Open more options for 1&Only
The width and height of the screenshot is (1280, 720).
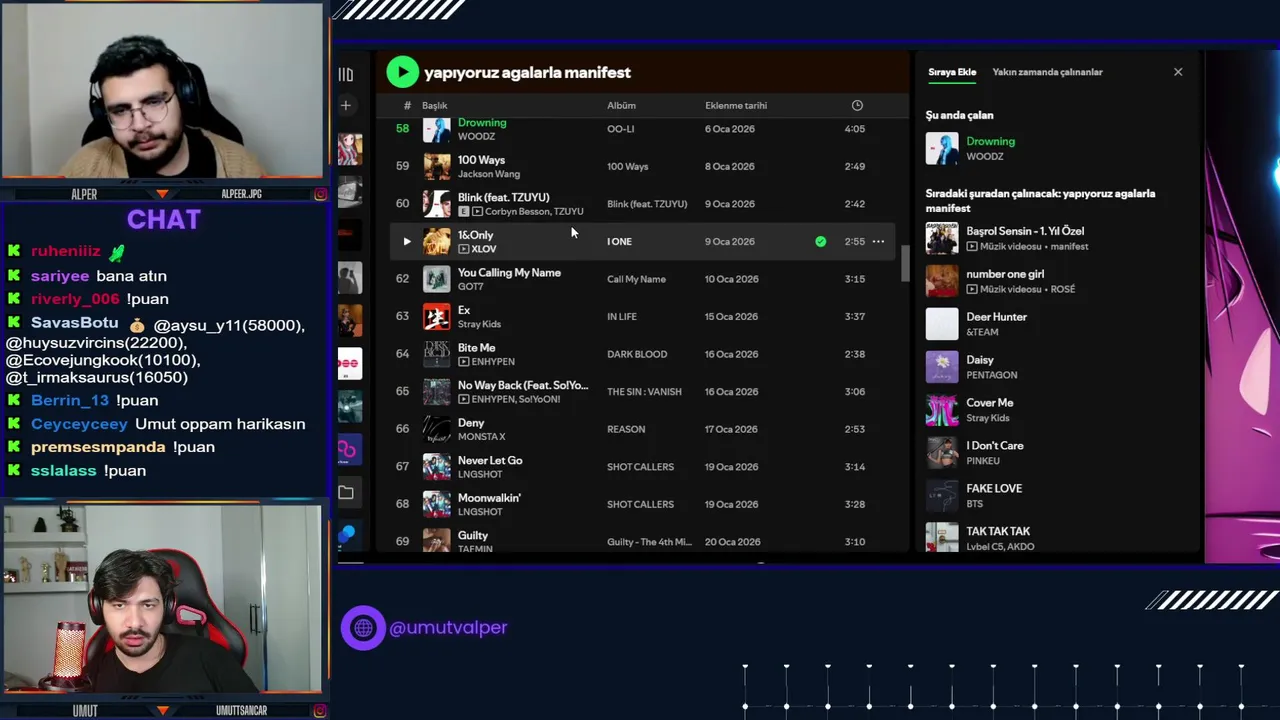point(878,241)
